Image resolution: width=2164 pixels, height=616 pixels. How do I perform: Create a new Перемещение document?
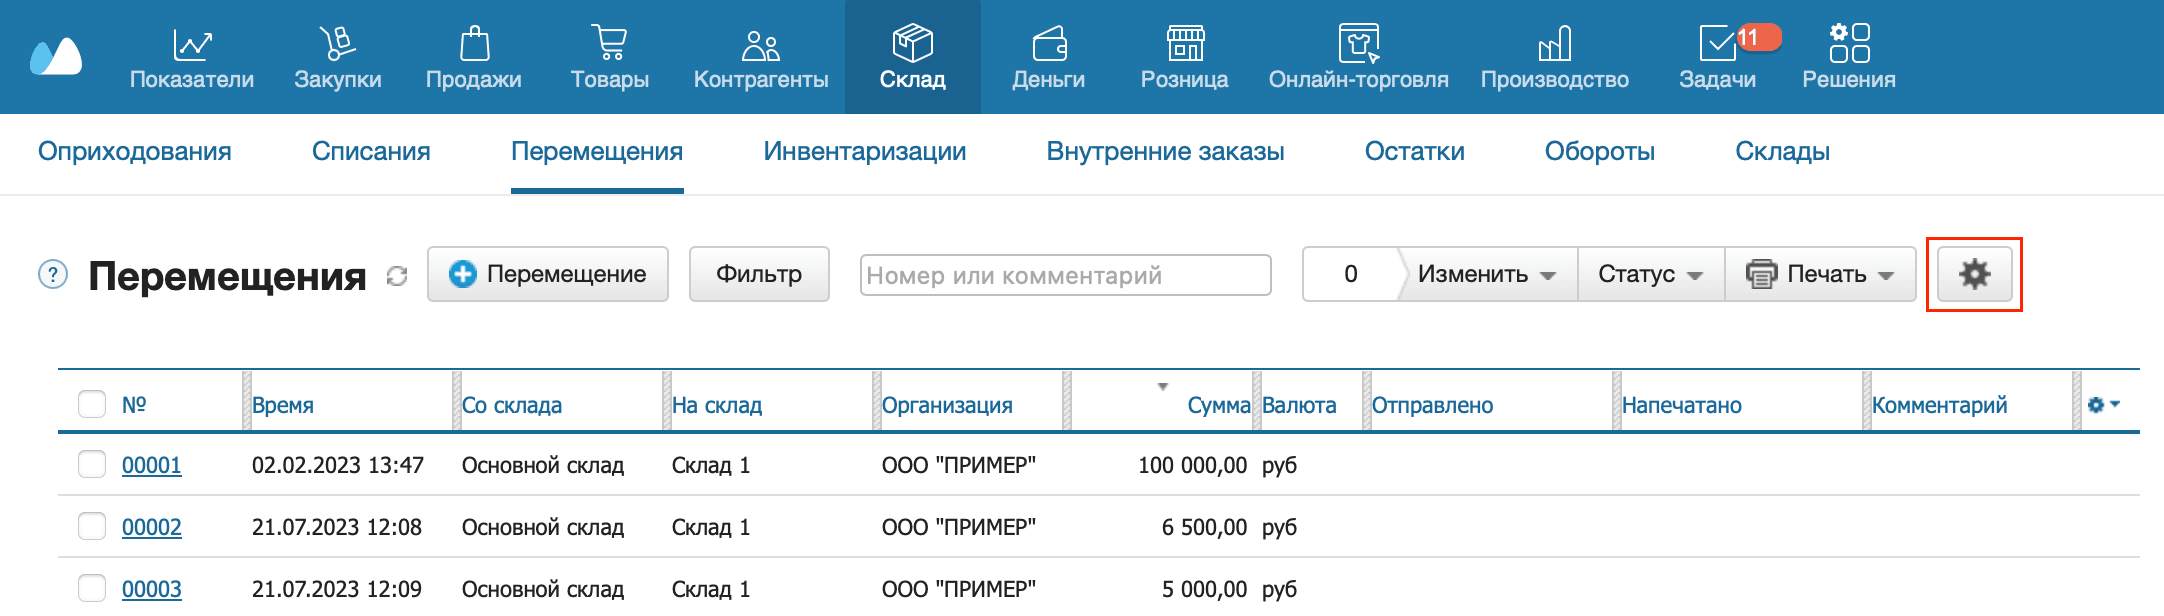click(548, 274)
